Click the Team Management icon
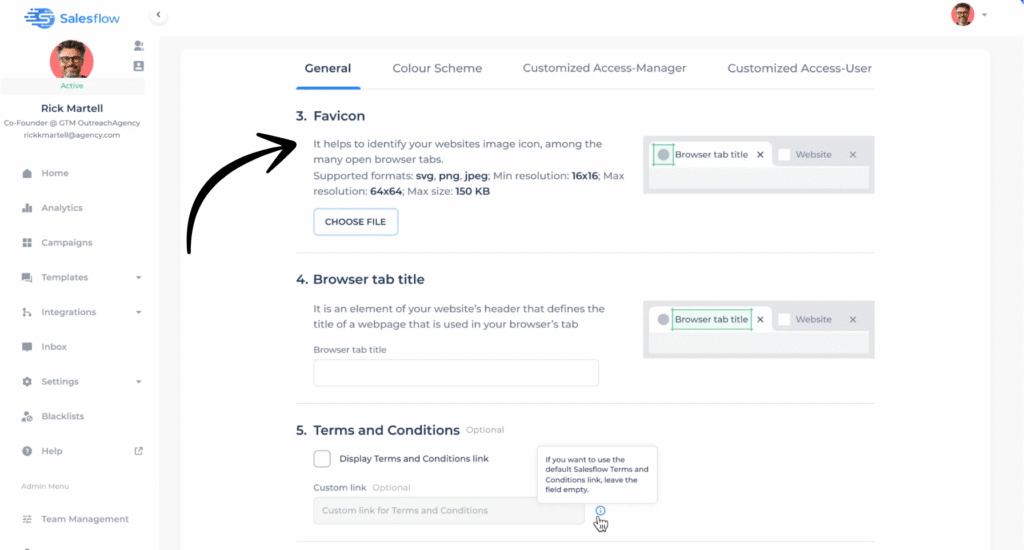 click(x=27, y=519)
